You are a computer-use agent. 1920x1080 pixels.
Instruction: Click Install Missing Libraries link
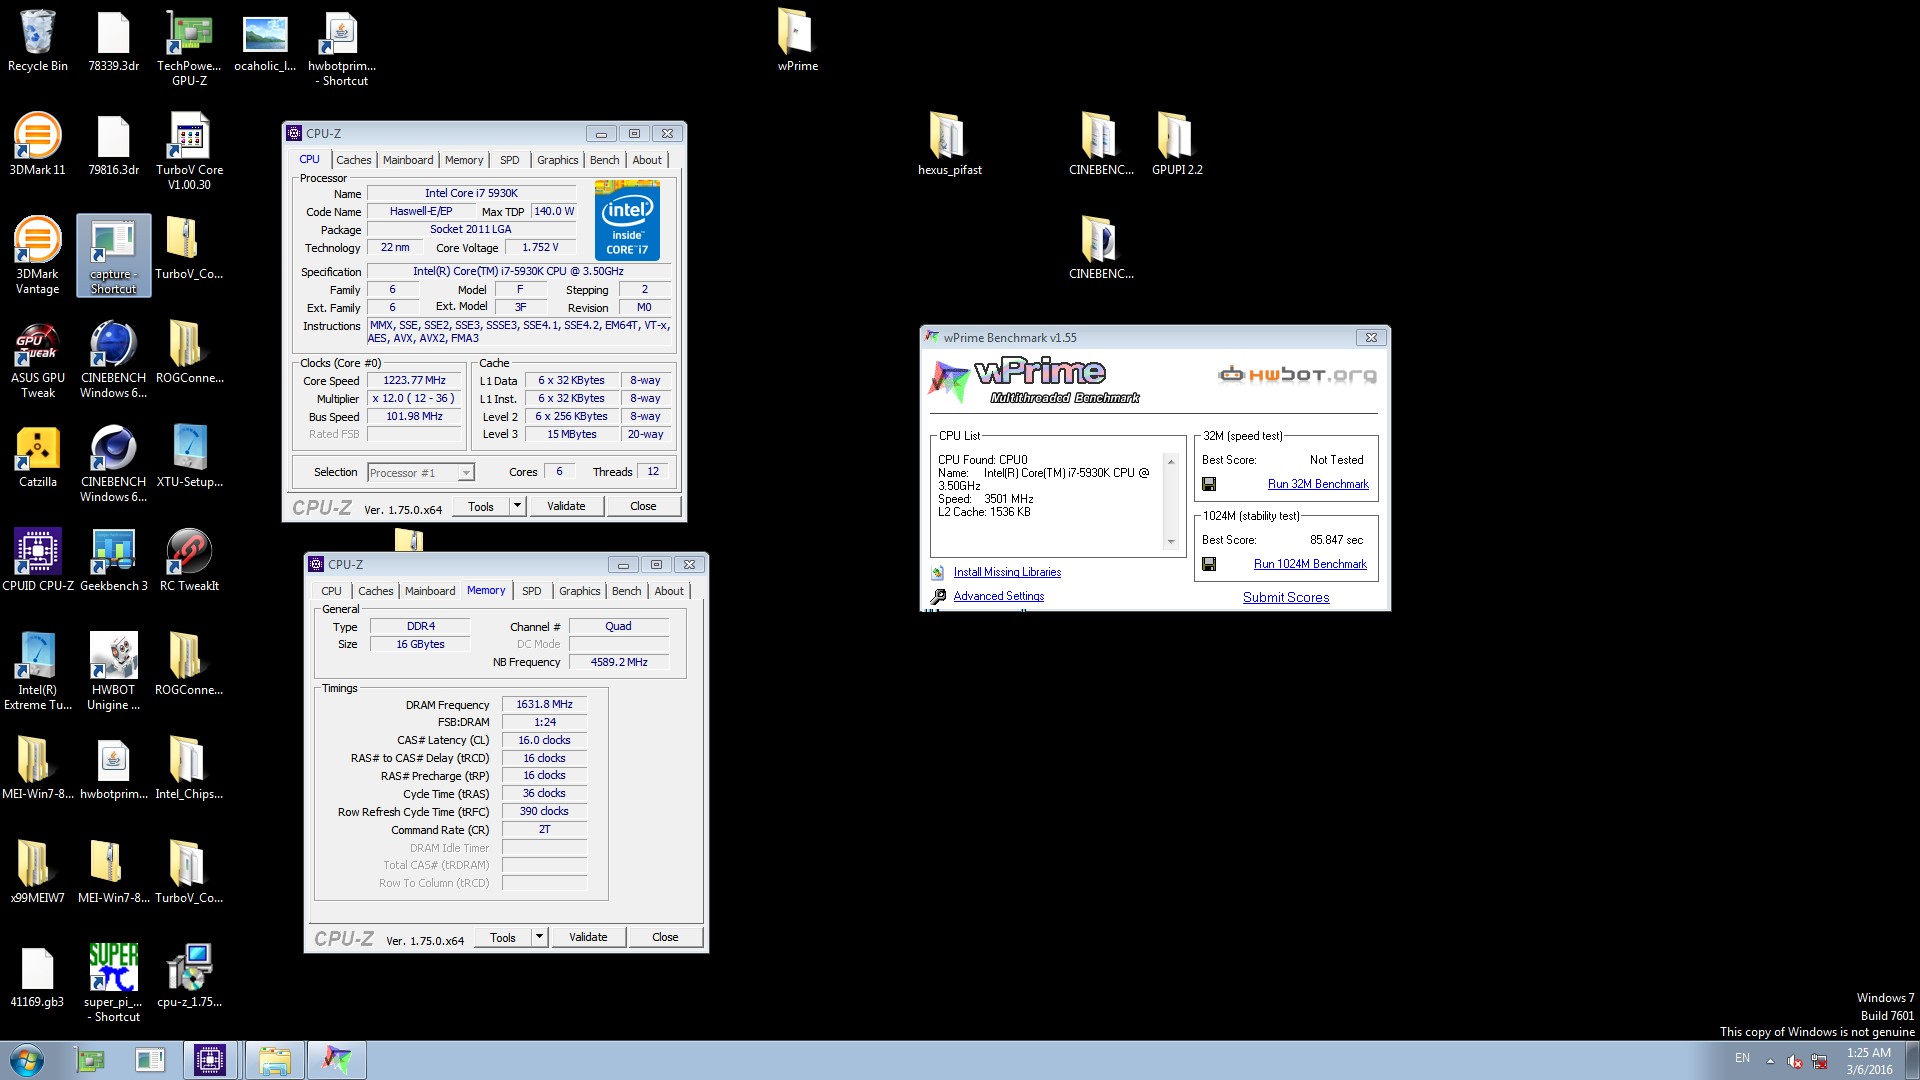coord(1007,572)
